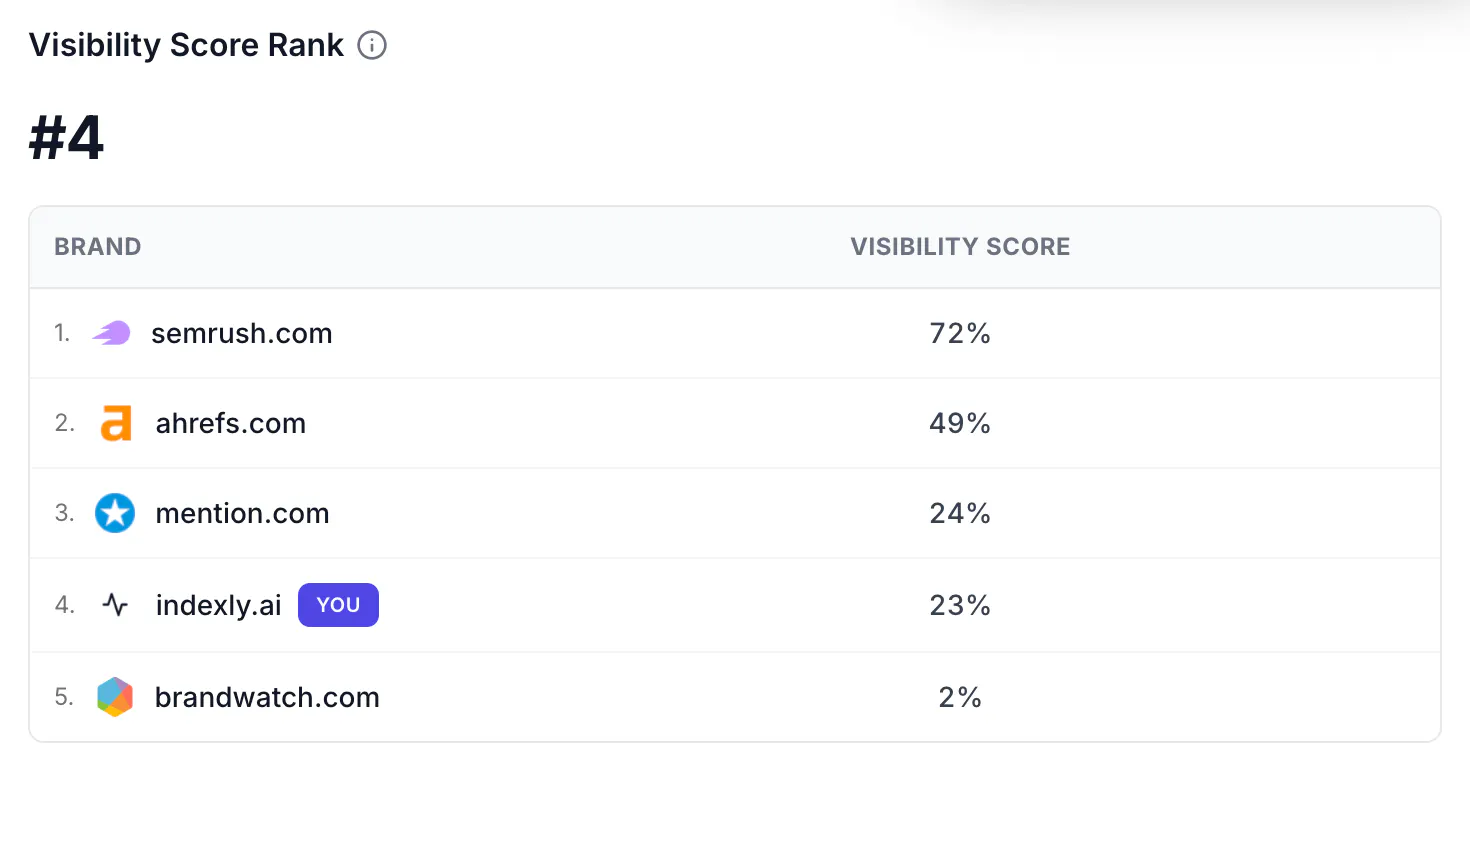
Task: Select the 24% score for mention.com
Action: pos(960,513)
